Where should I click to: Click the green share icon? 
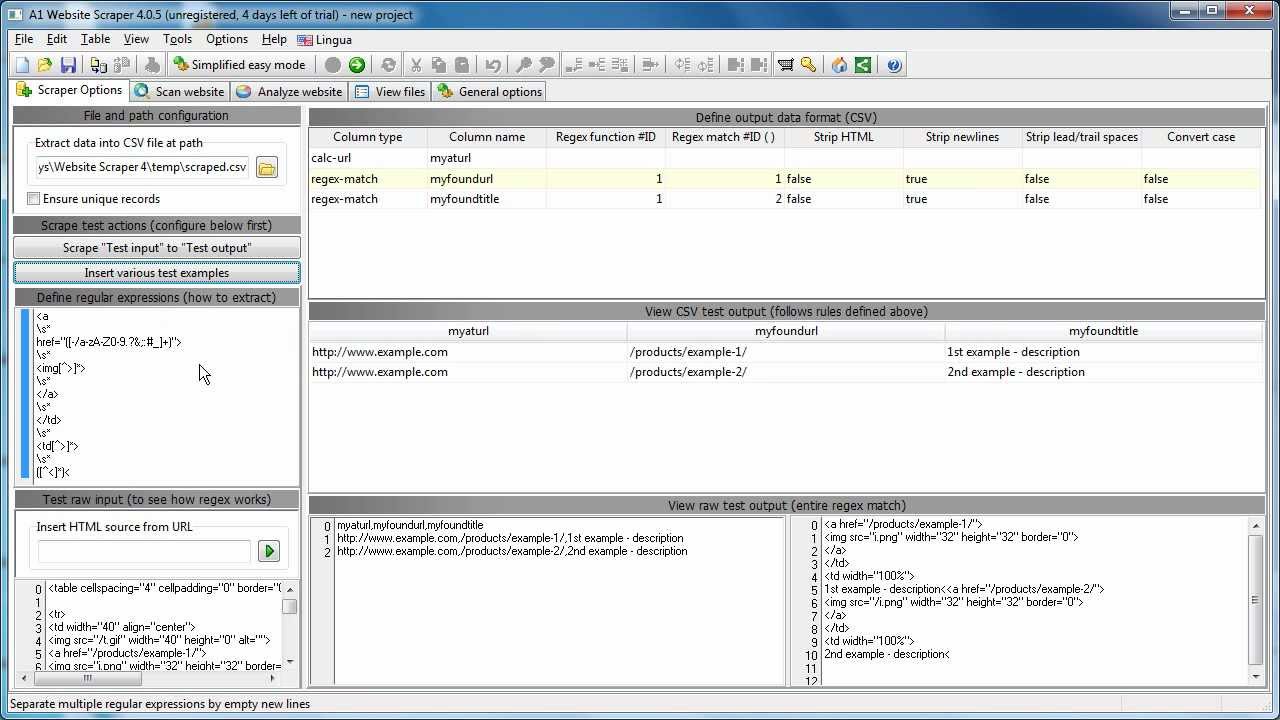[x=862, y=65]
